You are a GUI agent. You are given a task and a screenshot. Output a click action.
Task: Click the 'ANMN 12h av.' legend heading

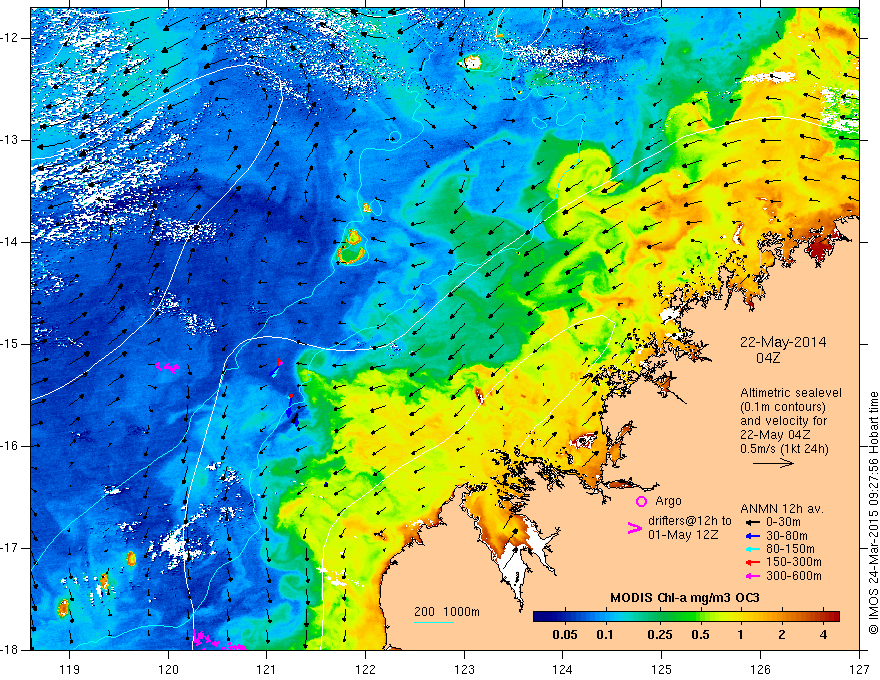[x=782, y=509]
